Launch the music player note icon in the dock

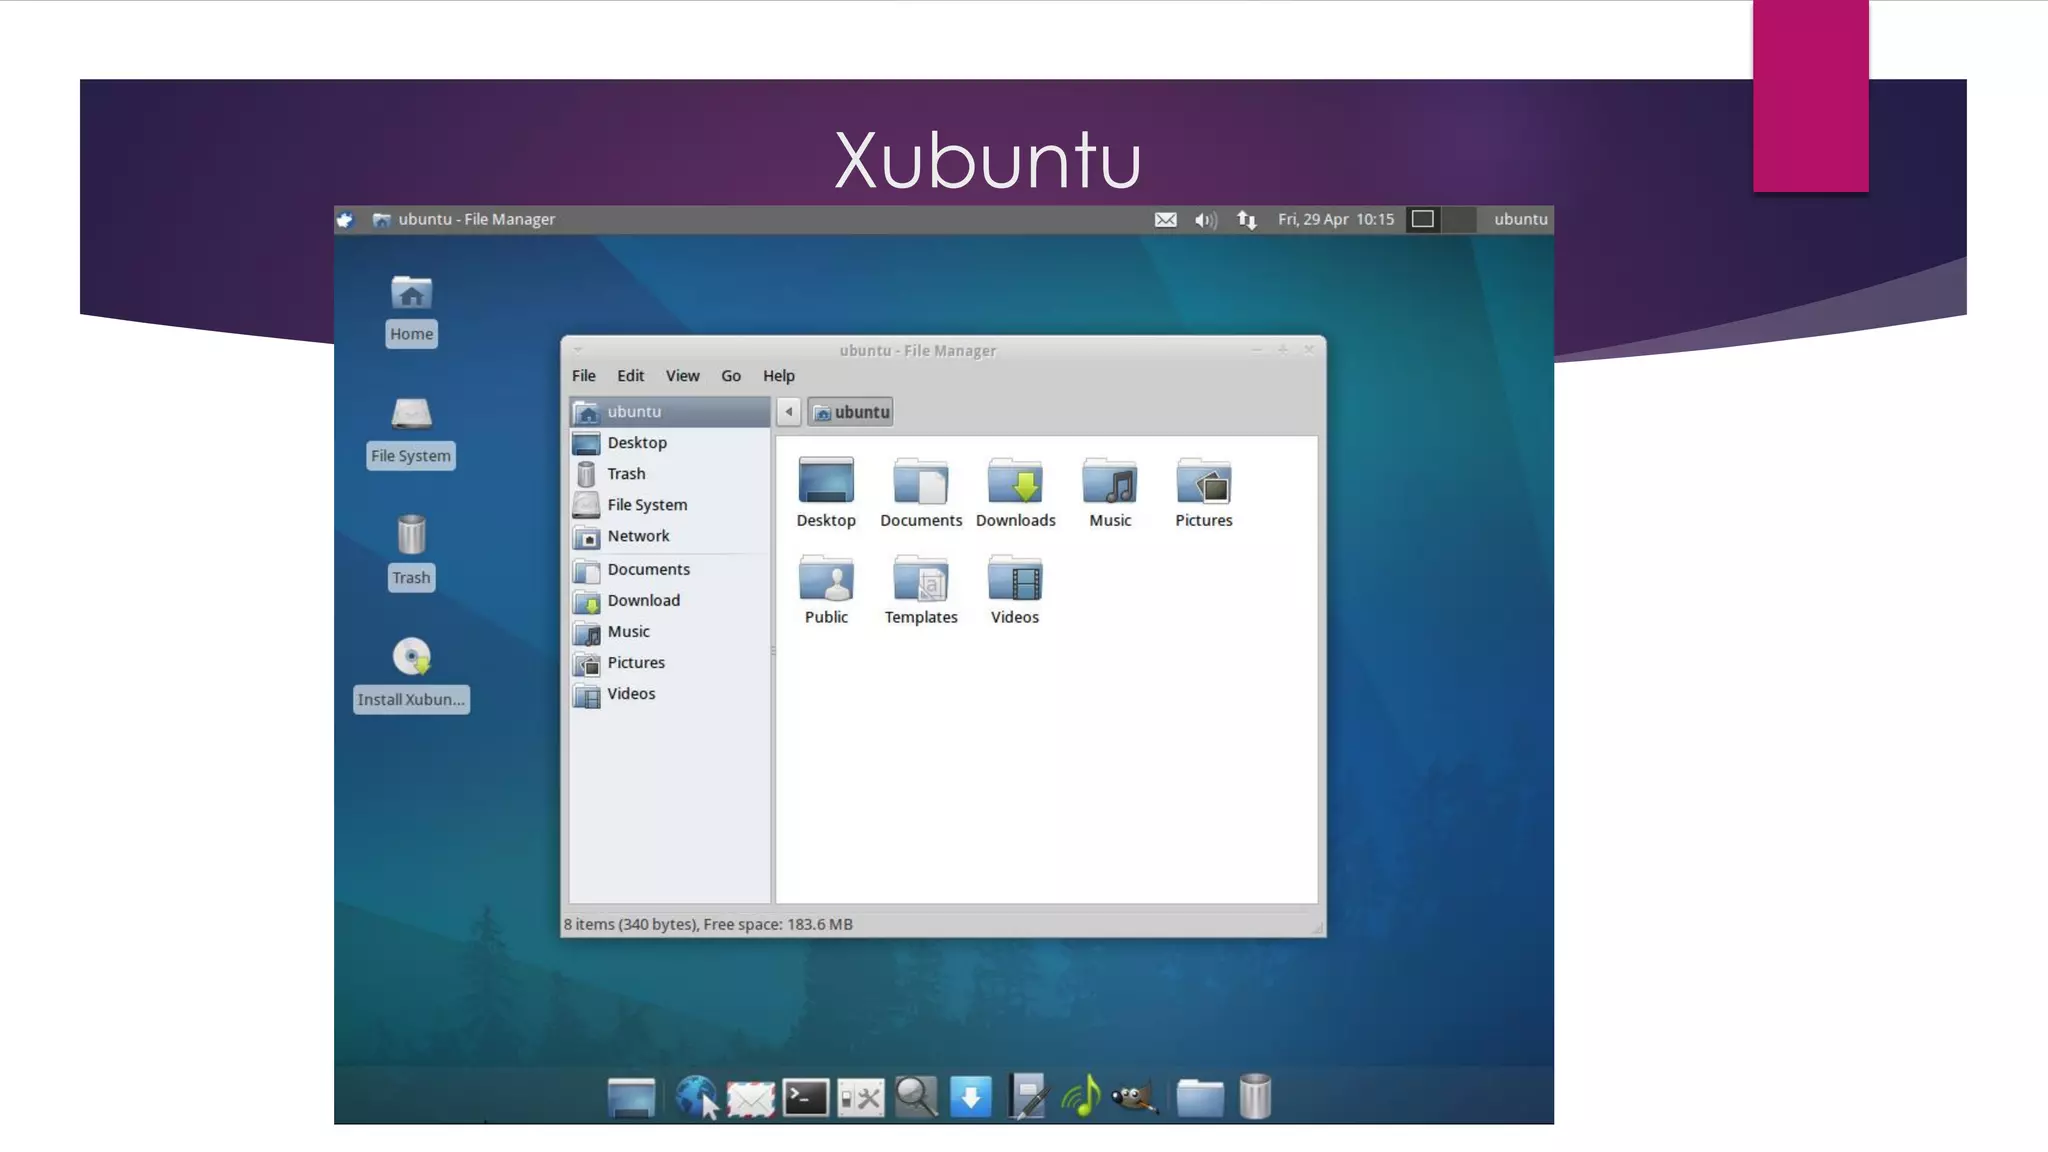pyautogui.click(x=1081, y=1096)
